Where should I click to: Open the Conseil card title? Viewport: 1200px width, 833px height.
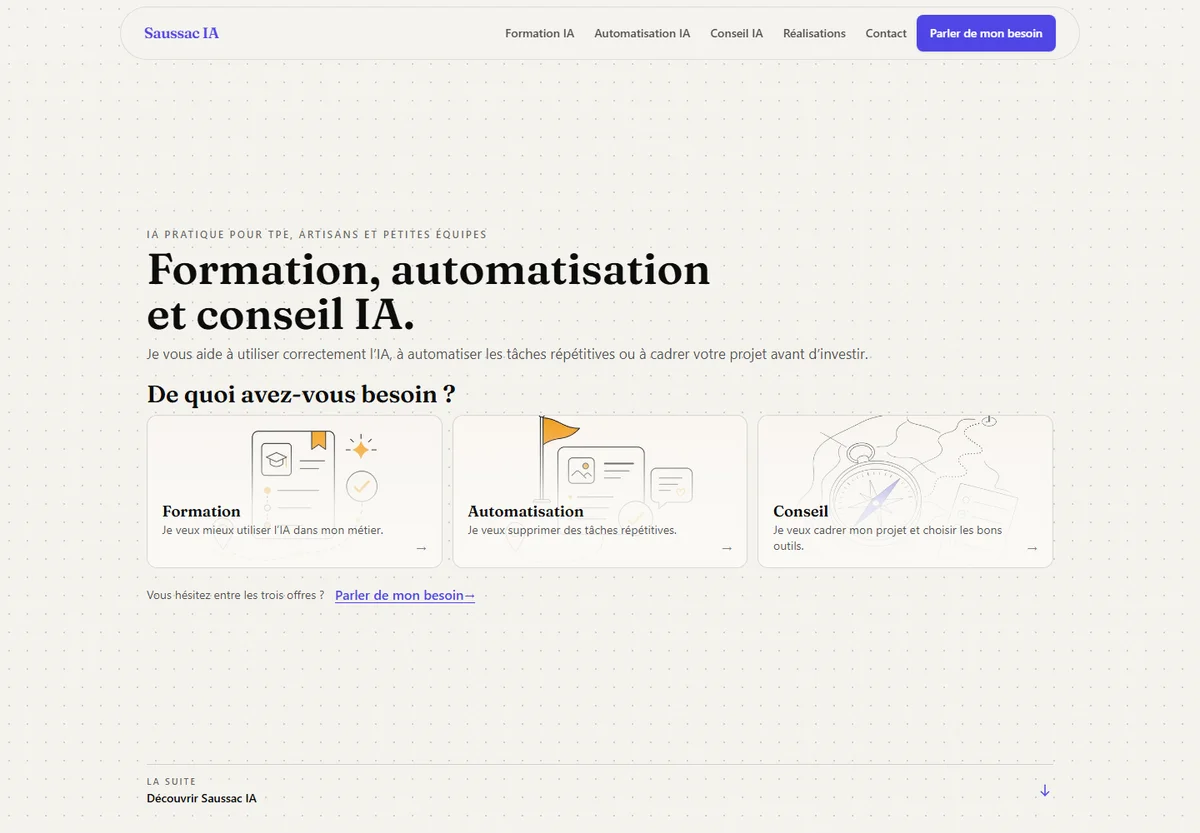tap(800, 511)
